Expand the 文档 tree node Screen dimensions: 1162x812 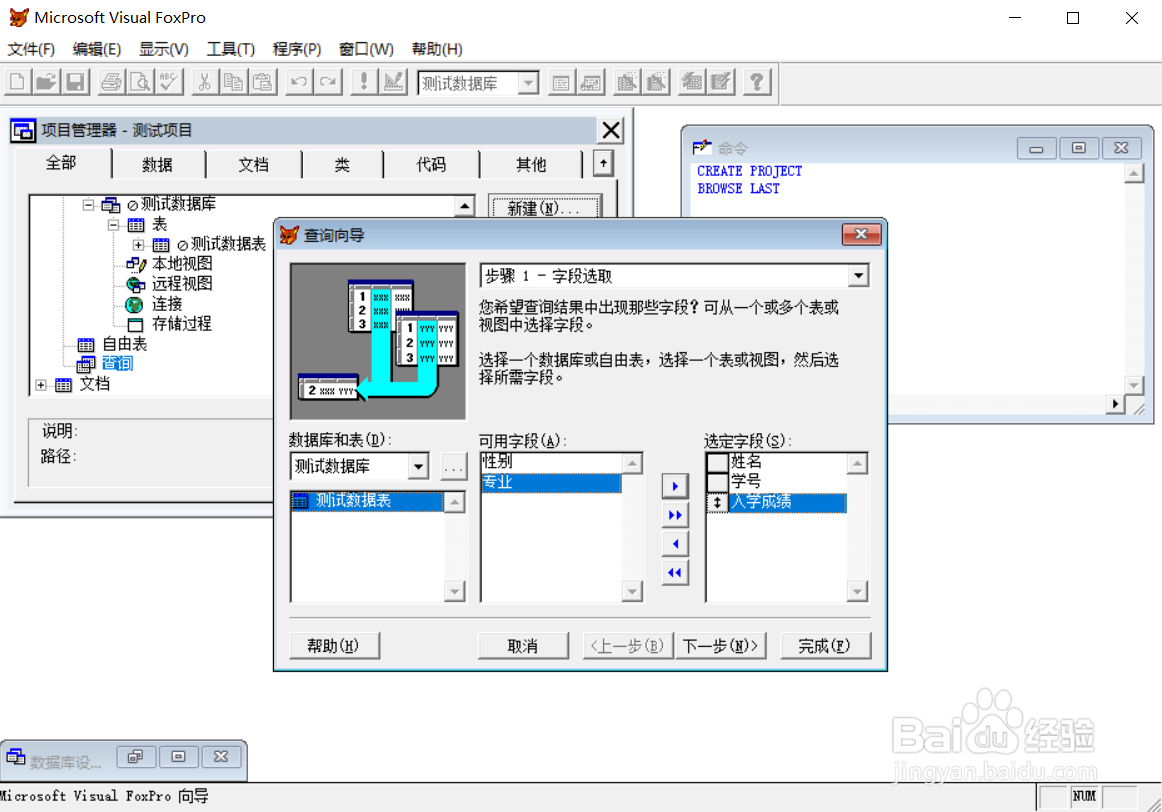pyautogui.click(x=41, y=385)
